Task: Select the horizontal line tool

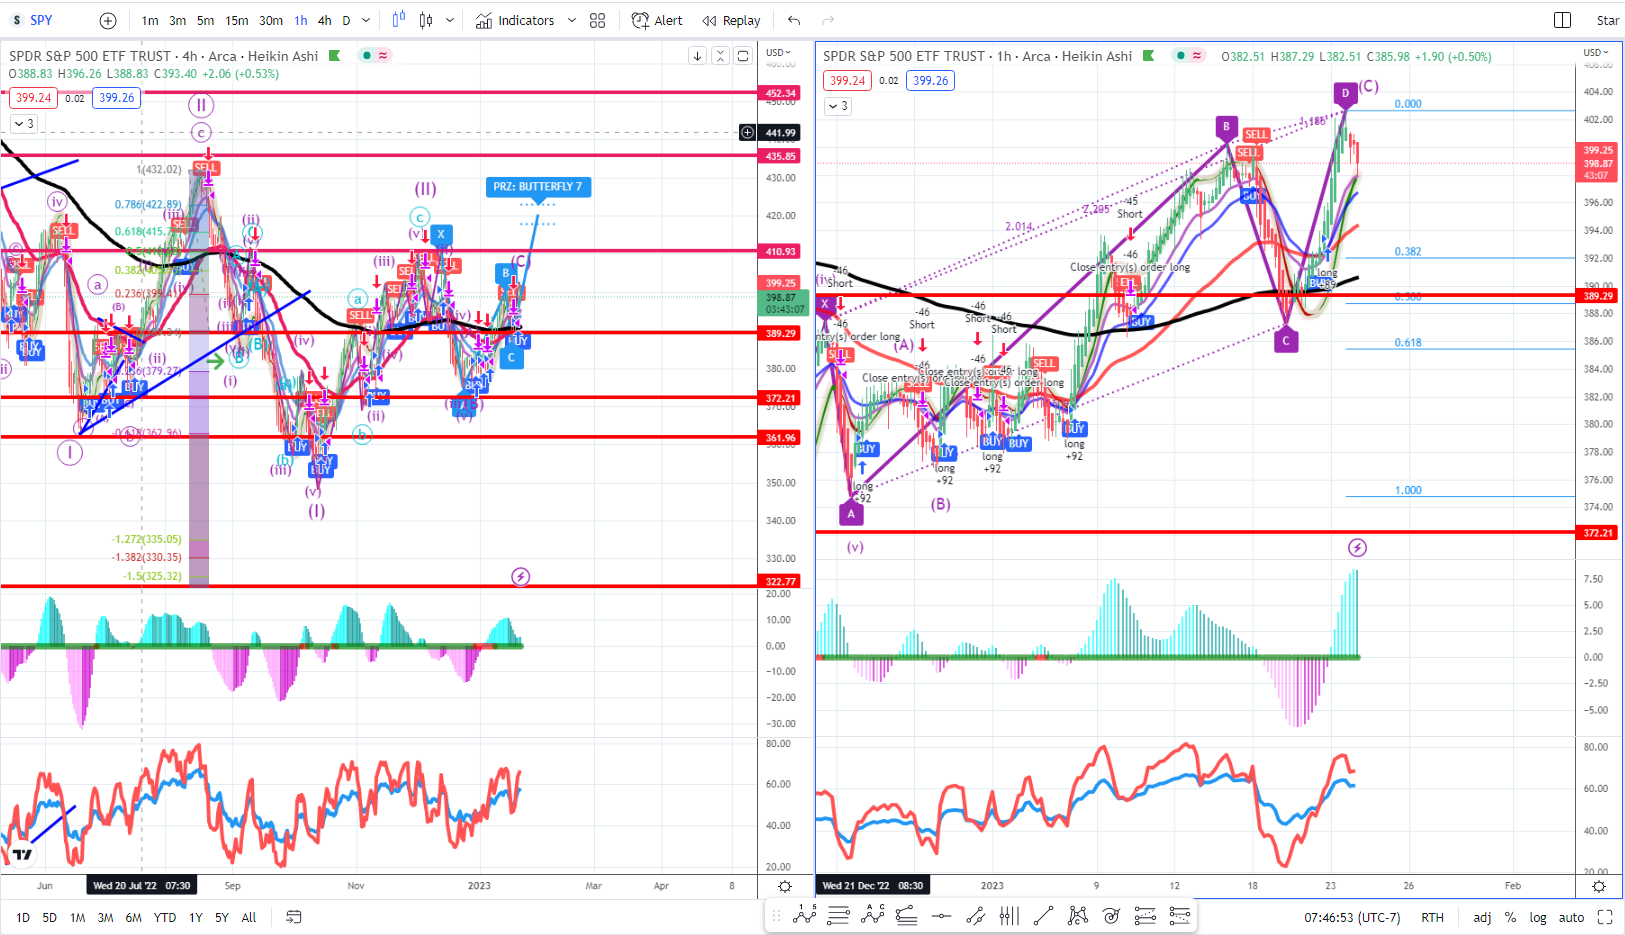Action: coord(941,915)
